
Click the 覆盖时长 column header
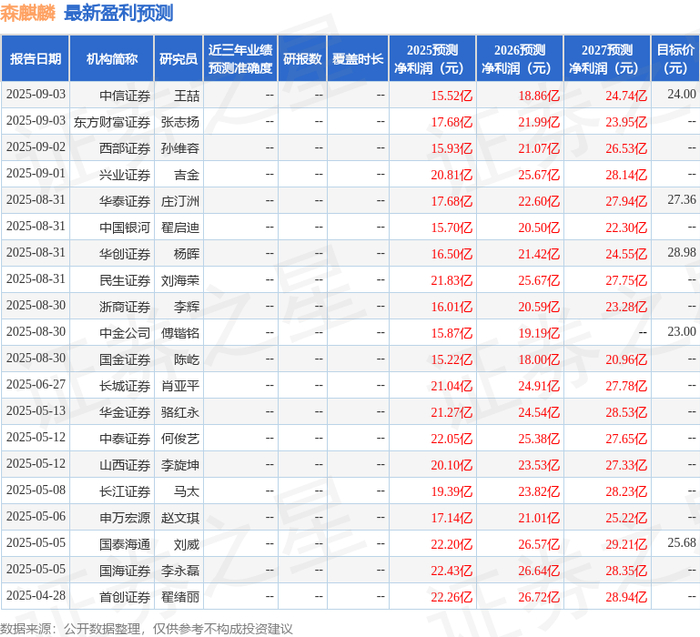coord(358,58)
